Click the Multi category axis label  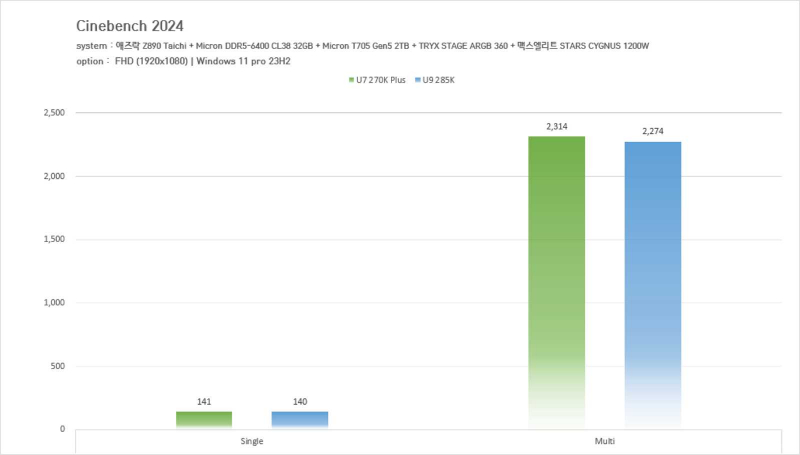click(x=605, y=441)
